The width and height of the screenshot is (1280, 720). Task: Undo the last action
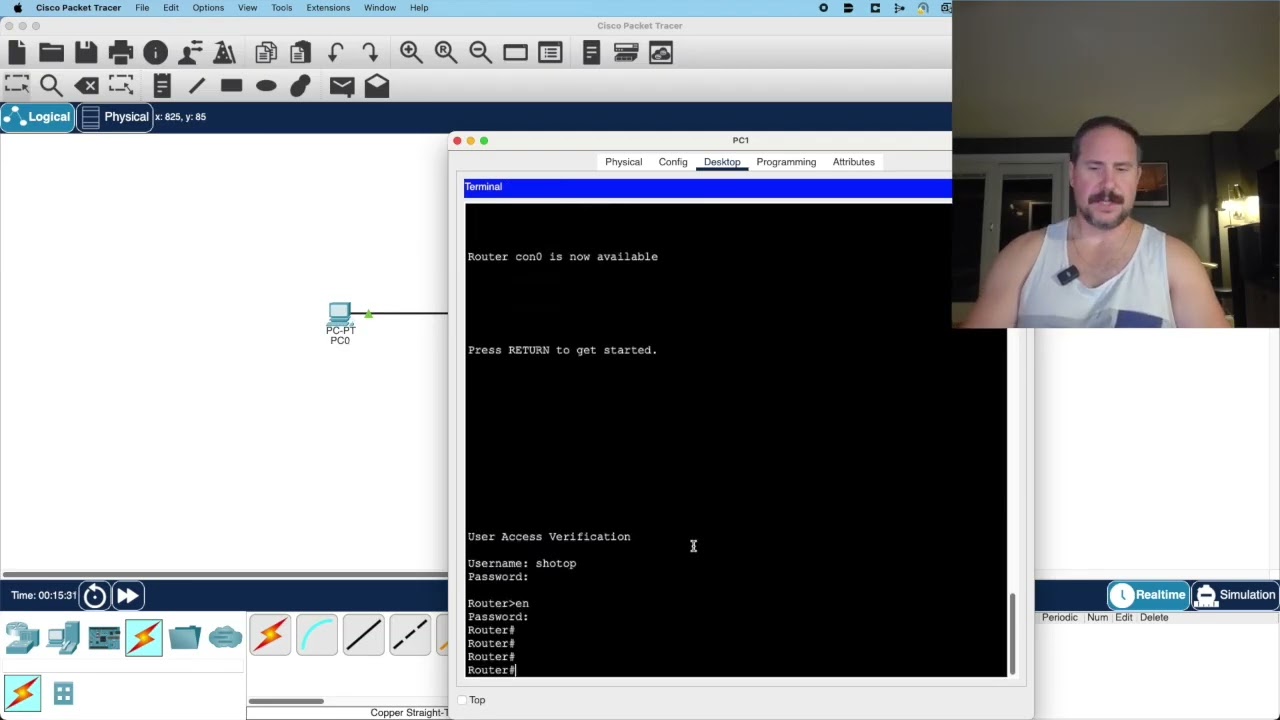[335, 52]
